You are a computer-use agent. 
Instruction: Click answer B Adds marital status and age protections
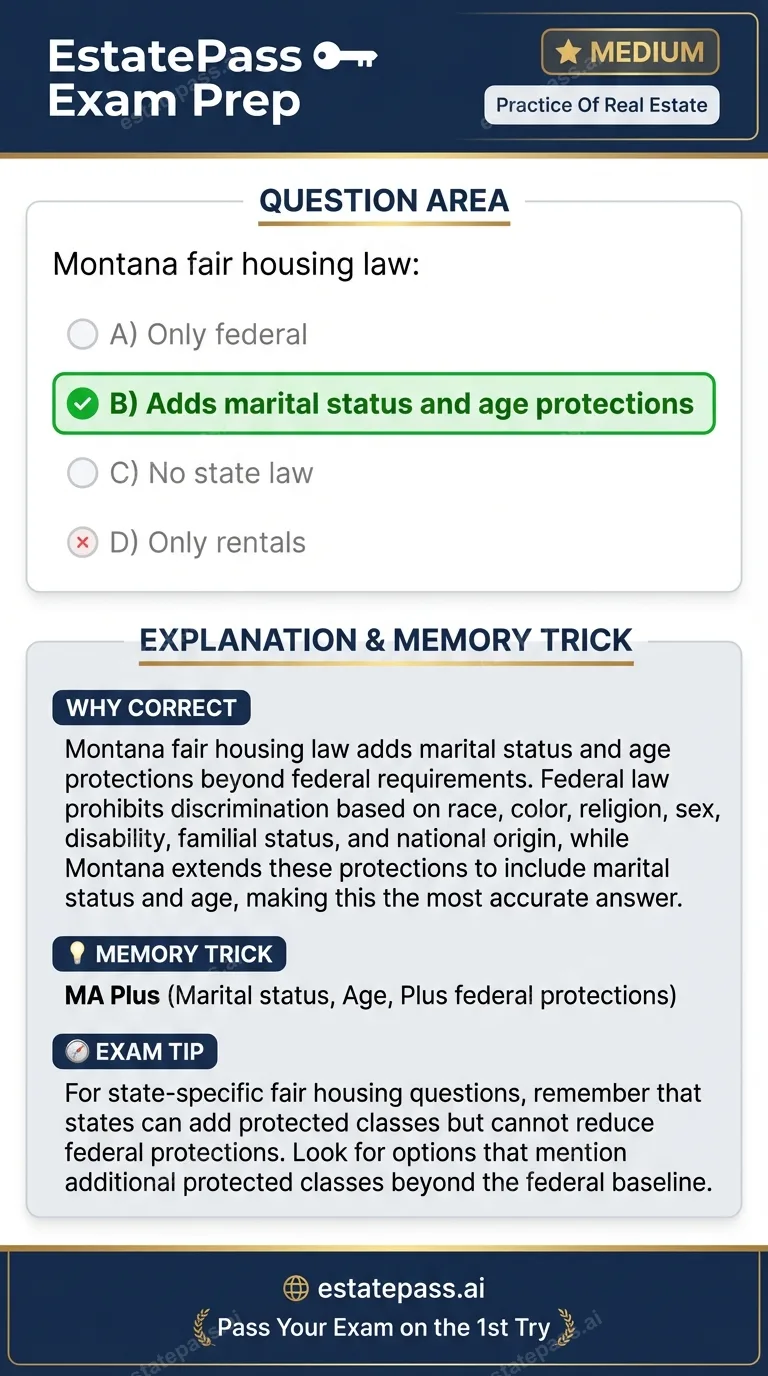[x=384, y=403]
